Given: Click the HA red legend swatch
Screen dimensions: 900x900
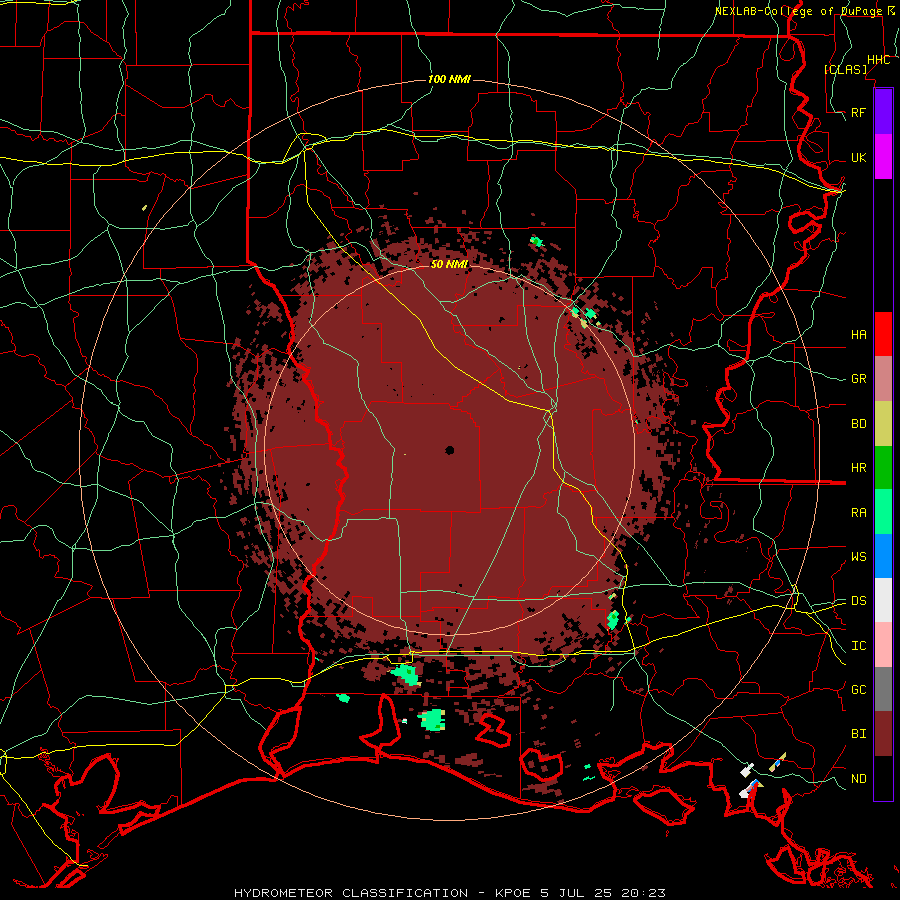Looking at the screenshot, I should pyautogui.click(x=883, y=334).
